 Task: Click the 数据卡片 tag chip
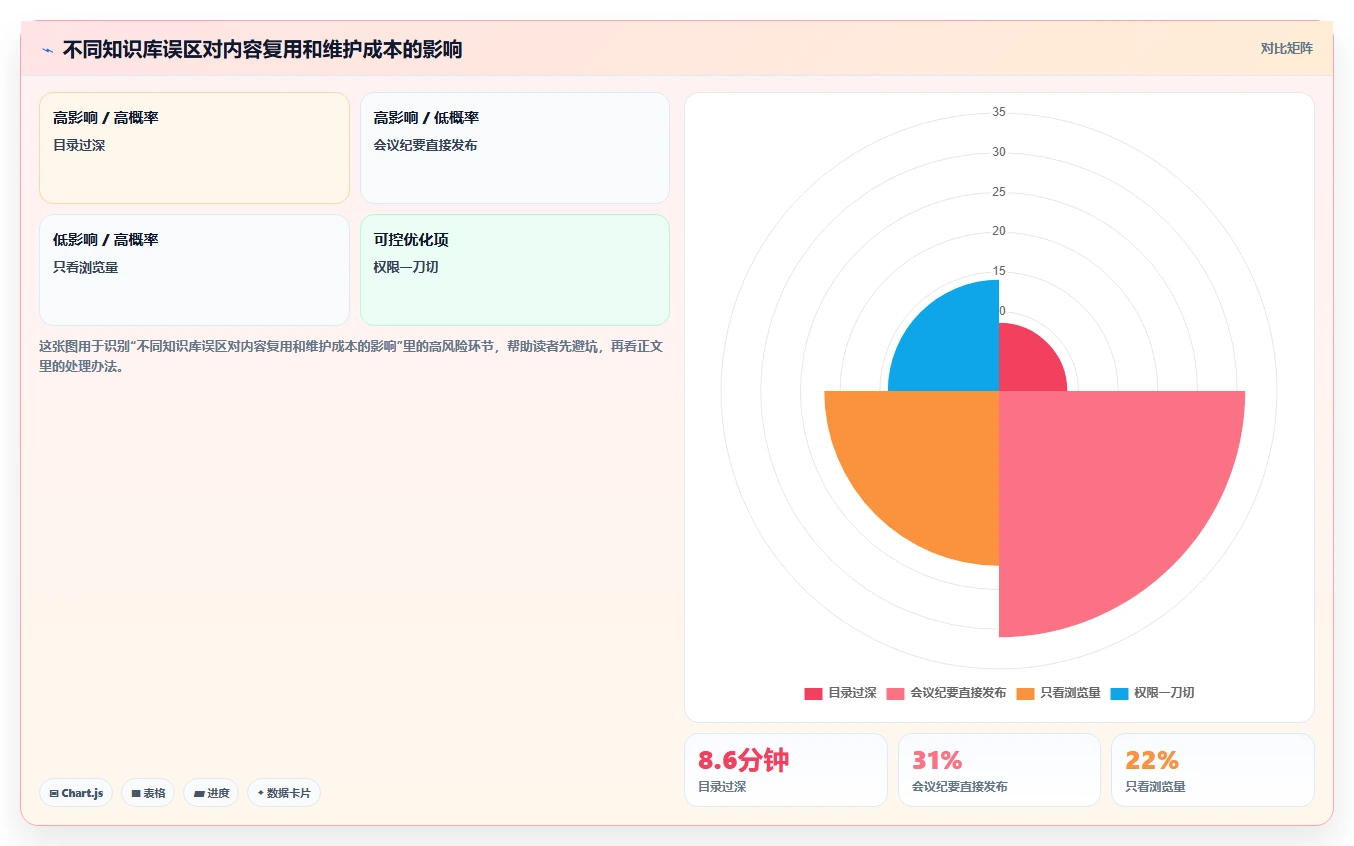click(284, 793)
